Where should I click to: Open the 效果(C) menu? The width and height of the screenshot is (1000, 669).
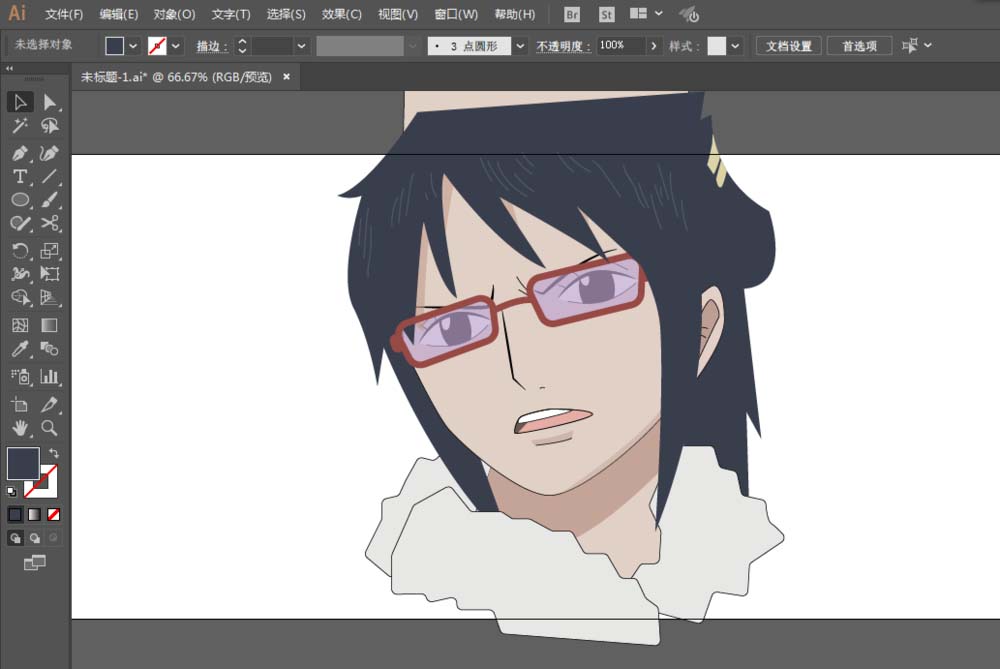coord(341,14)
